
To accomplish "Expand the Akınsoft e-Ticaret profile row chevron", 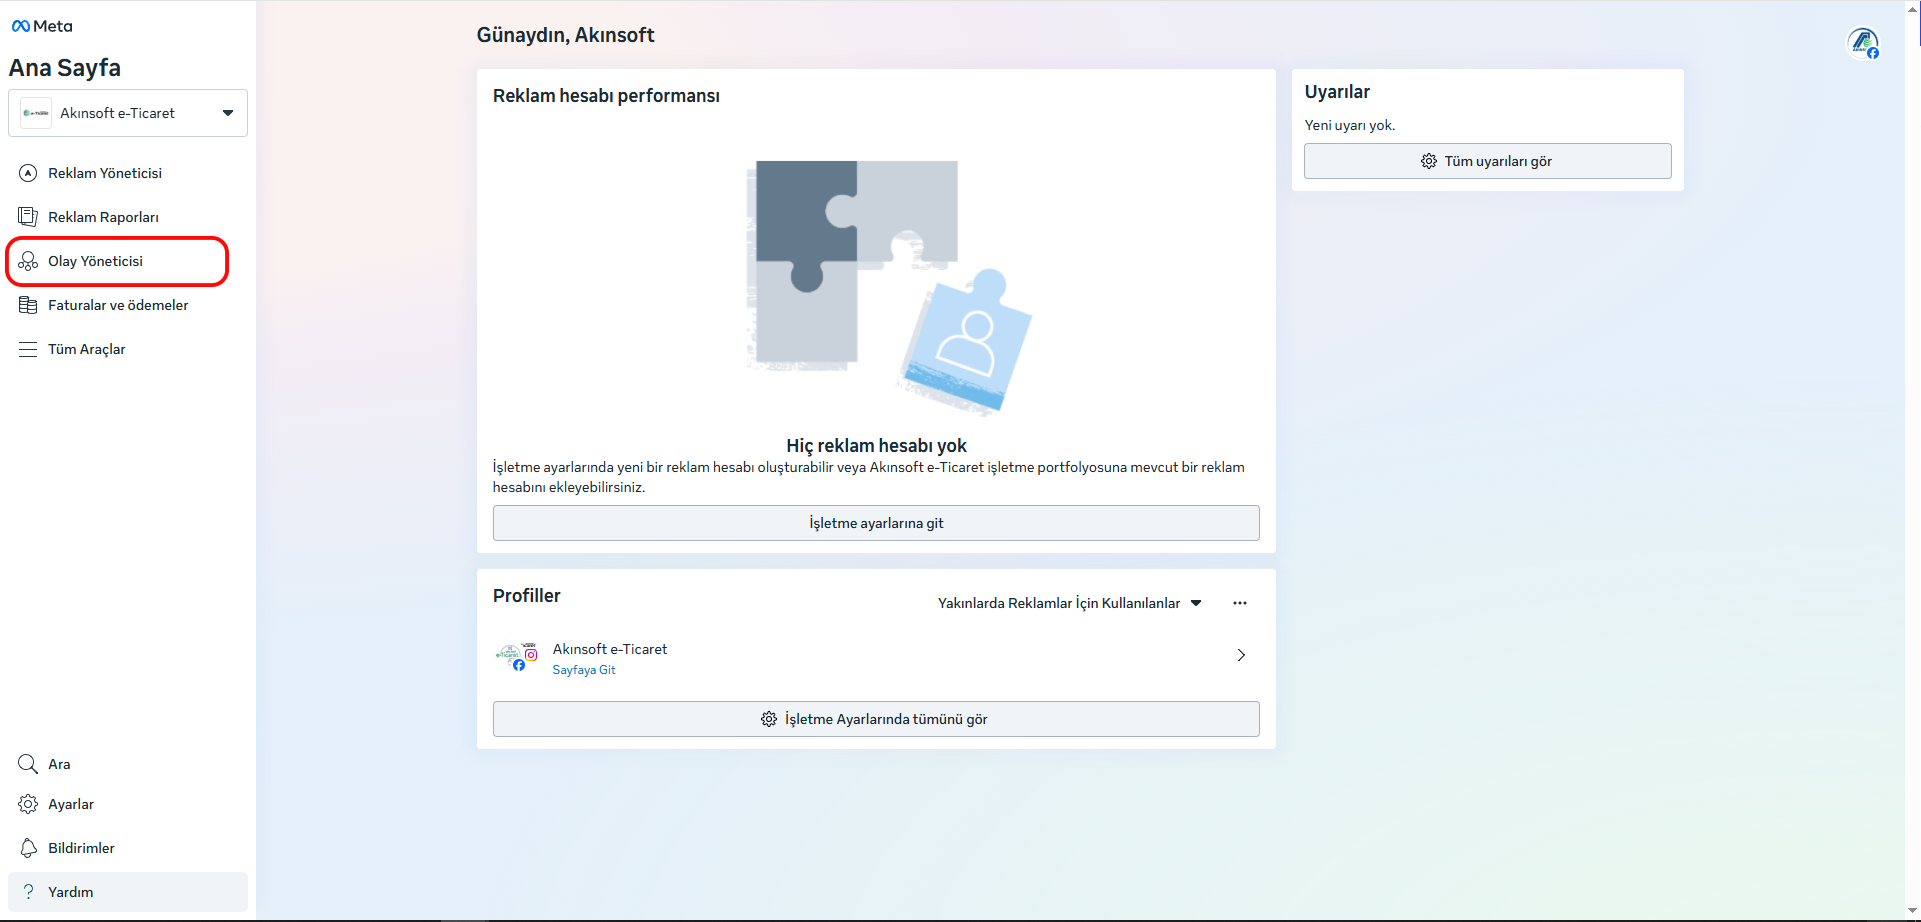I will coord(1241,655).
